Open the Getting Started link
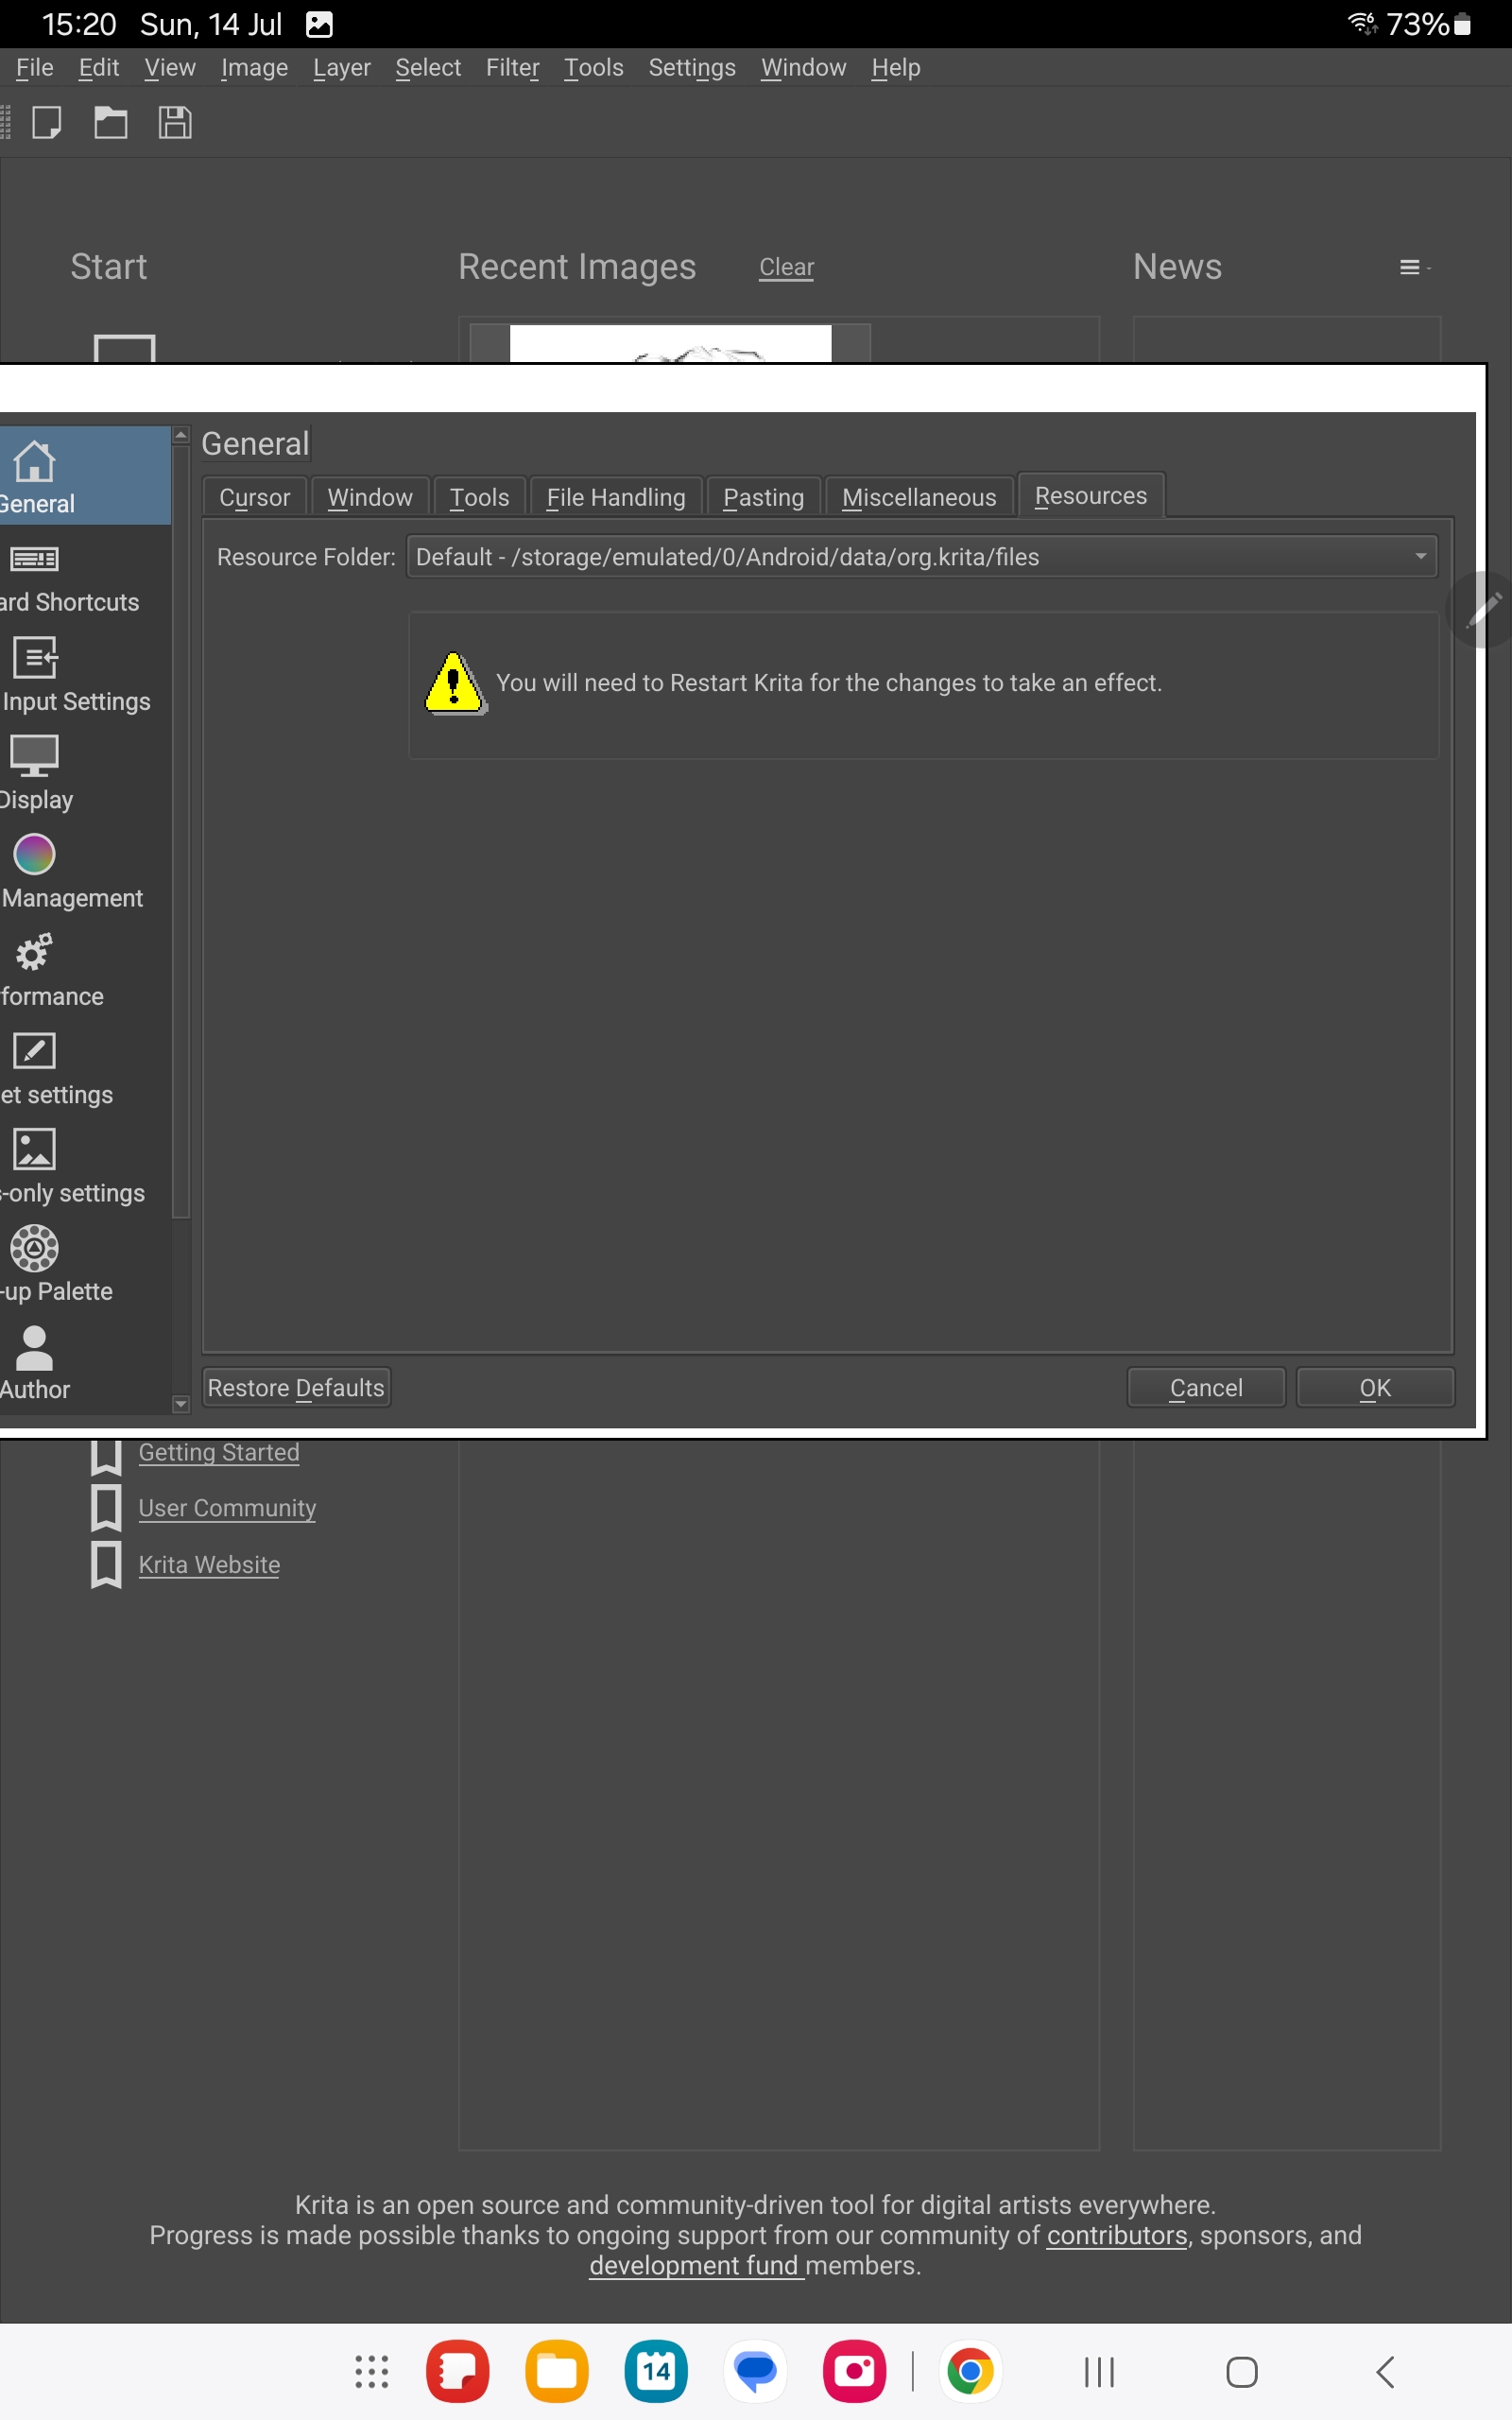 (219, 1452)
